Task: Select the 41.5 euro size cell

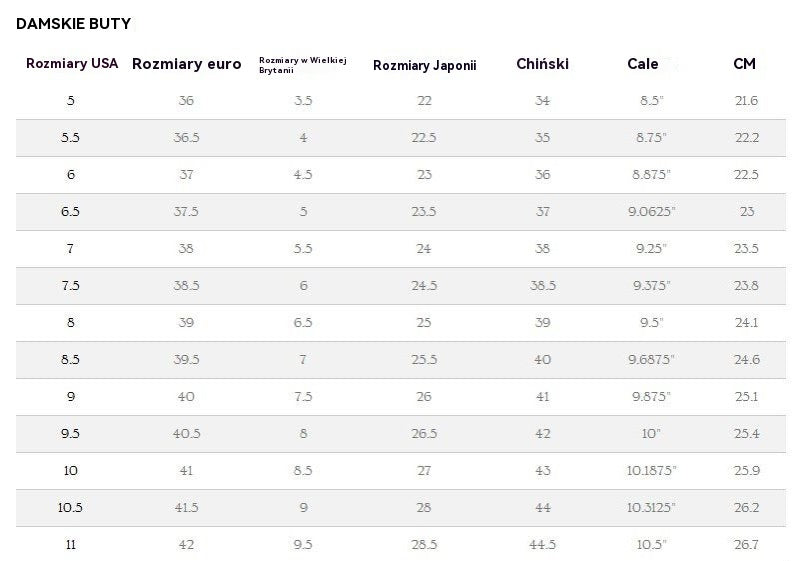Action: coord(186,508)
